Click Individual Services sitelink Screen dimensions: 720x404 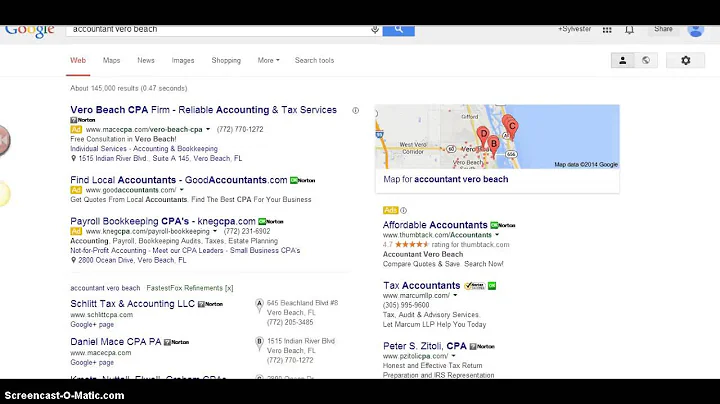98,149
